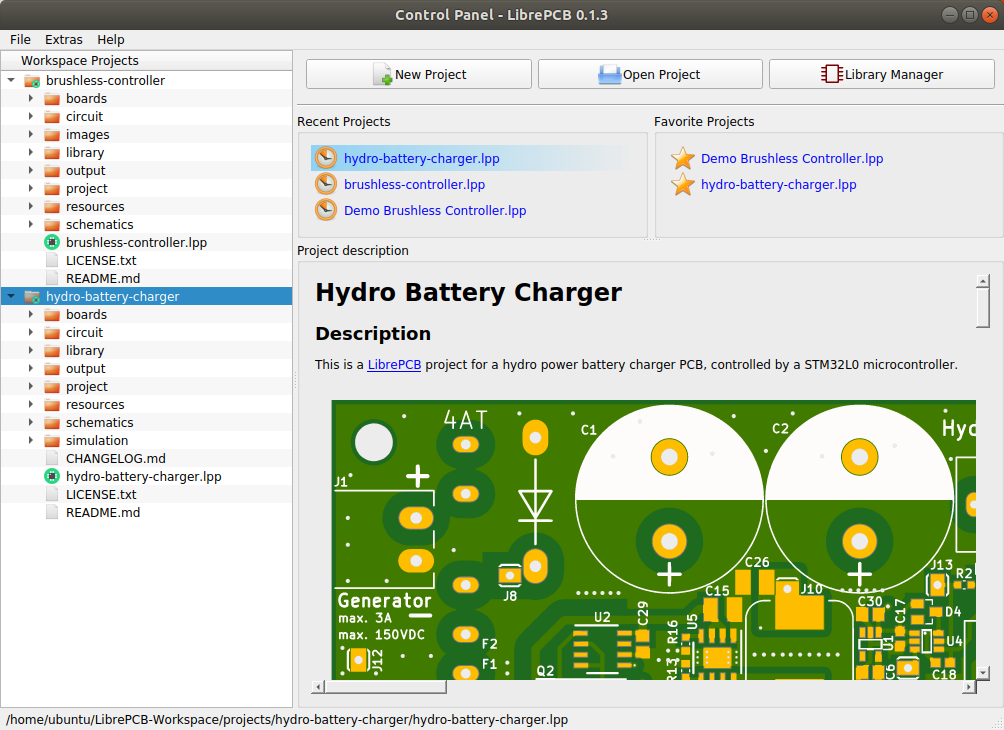Click the green hydro-battery-charger.lpp file icon in tree
1004x730 pixels.
(52, 477)
